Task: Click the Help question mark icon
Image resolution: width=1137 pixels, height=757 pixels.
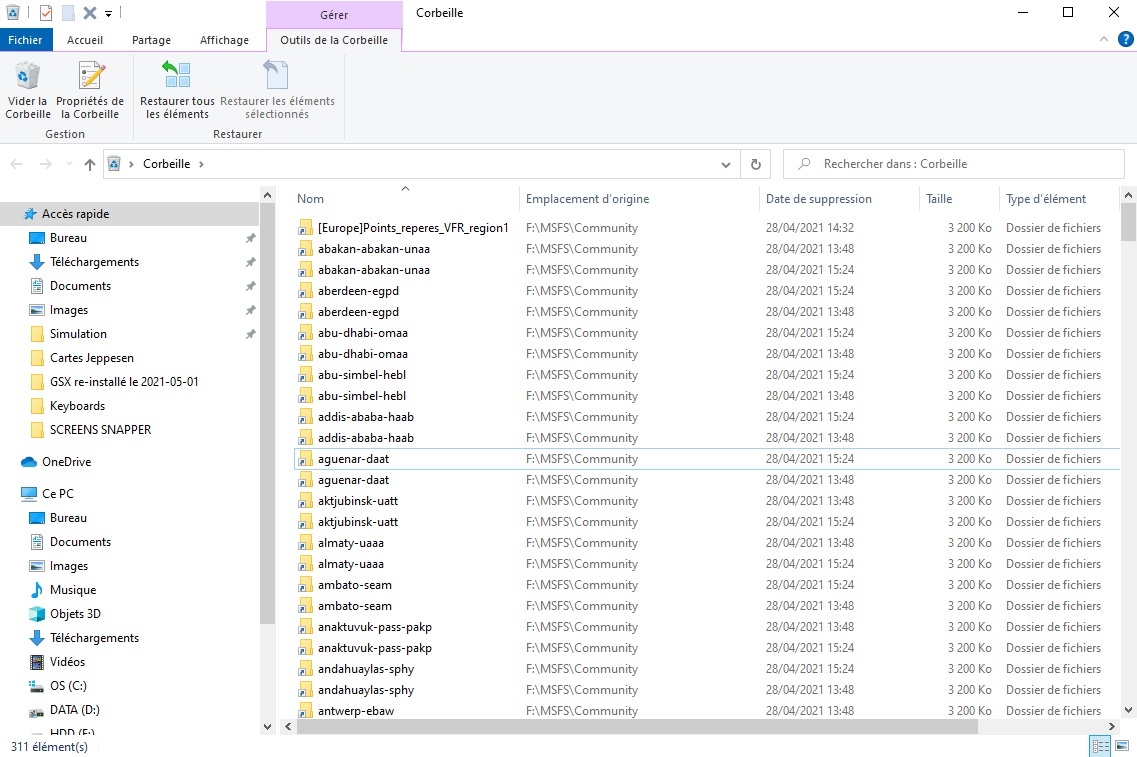Action: pos(1125,39)
